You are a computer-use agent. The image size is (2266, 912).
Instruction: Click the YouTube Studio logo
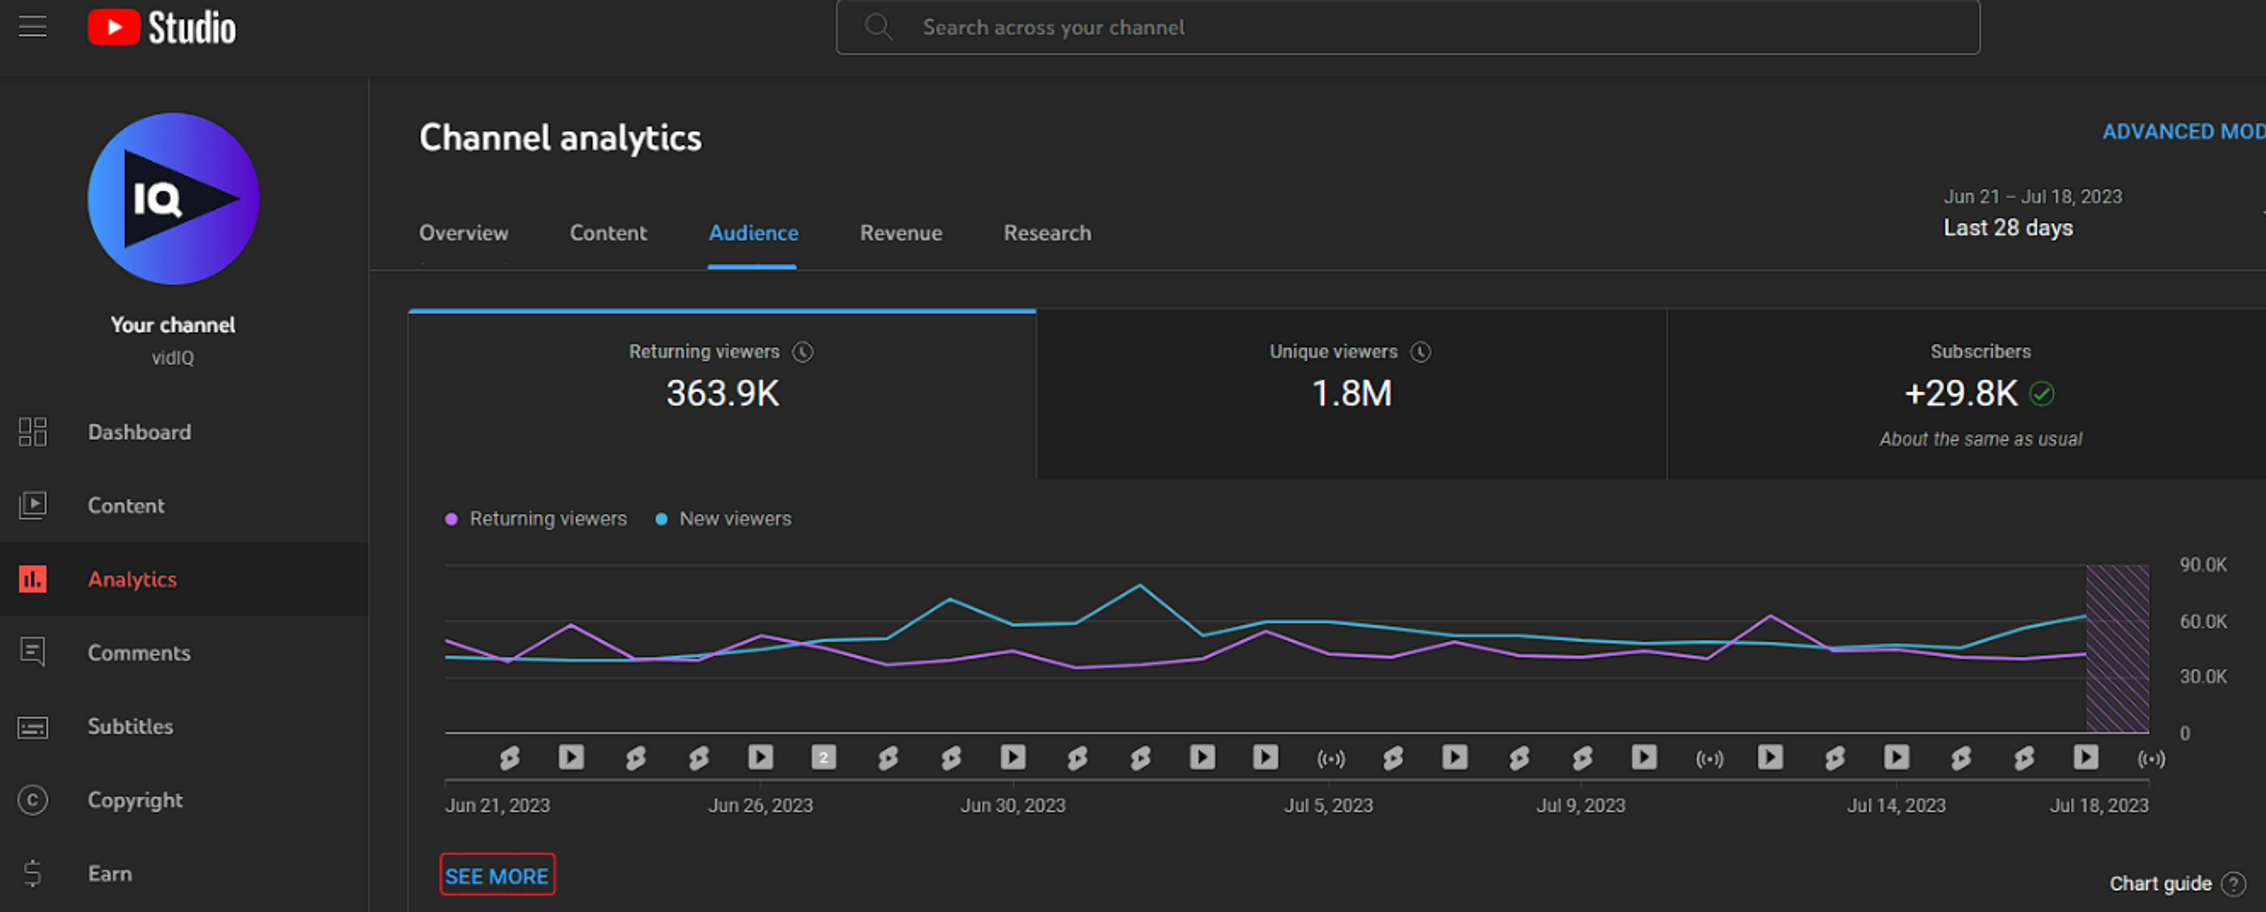(162, 28)
